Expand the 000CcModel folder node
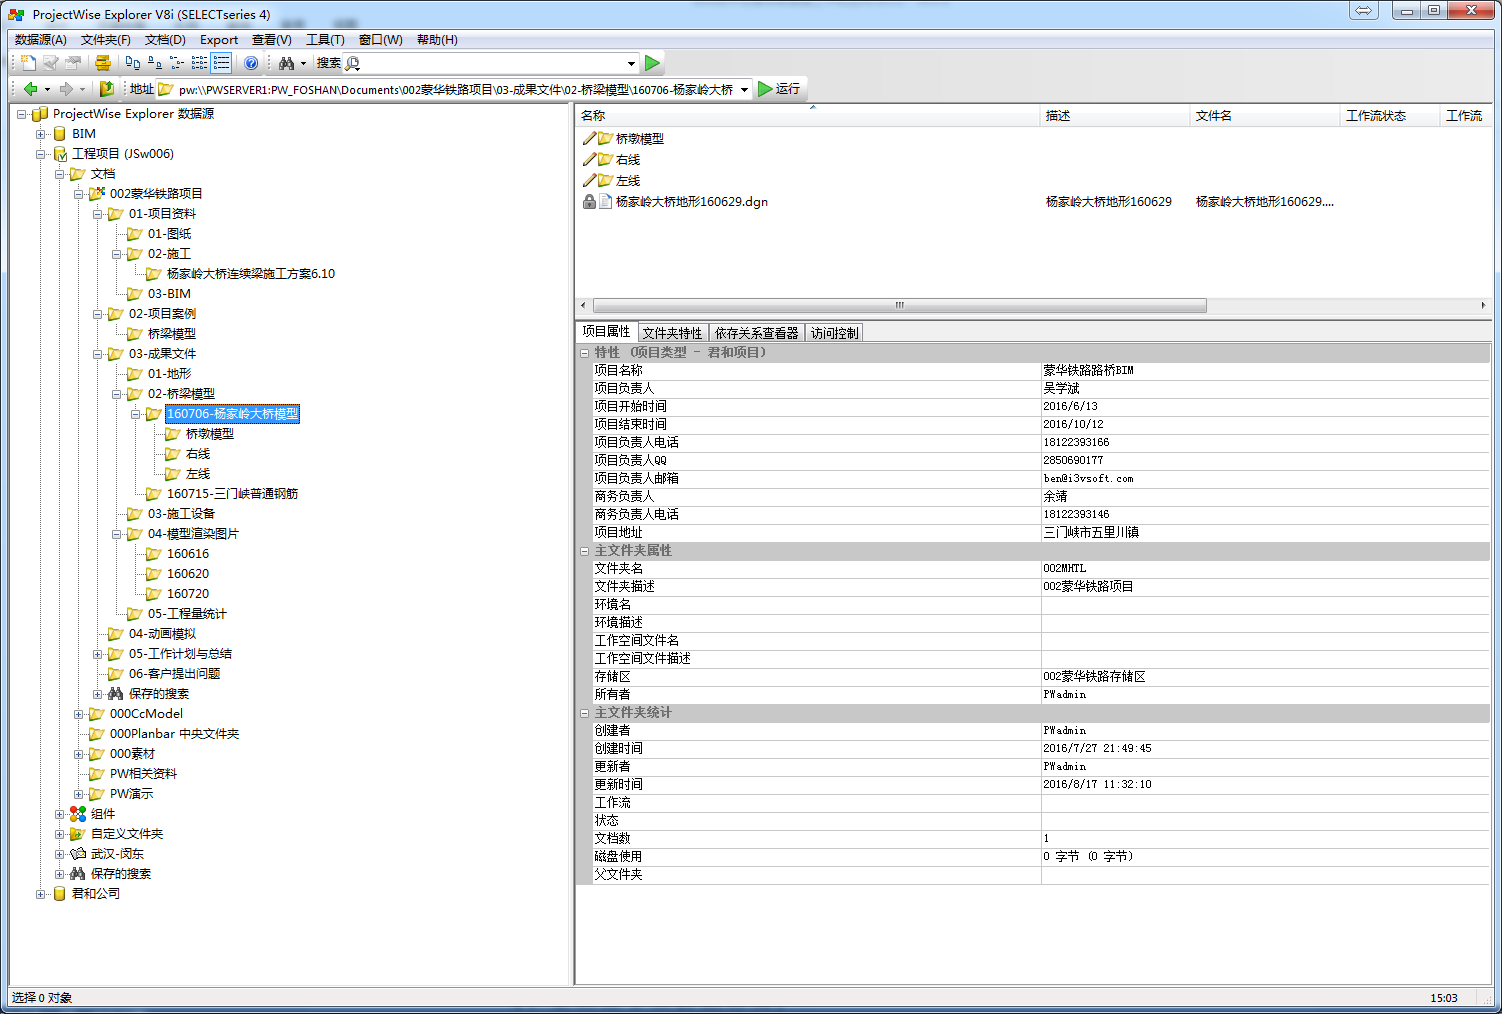Image resolution: width=1502 pixels, height=1014 pixels. pyautogui.click(x=78, y=714)
